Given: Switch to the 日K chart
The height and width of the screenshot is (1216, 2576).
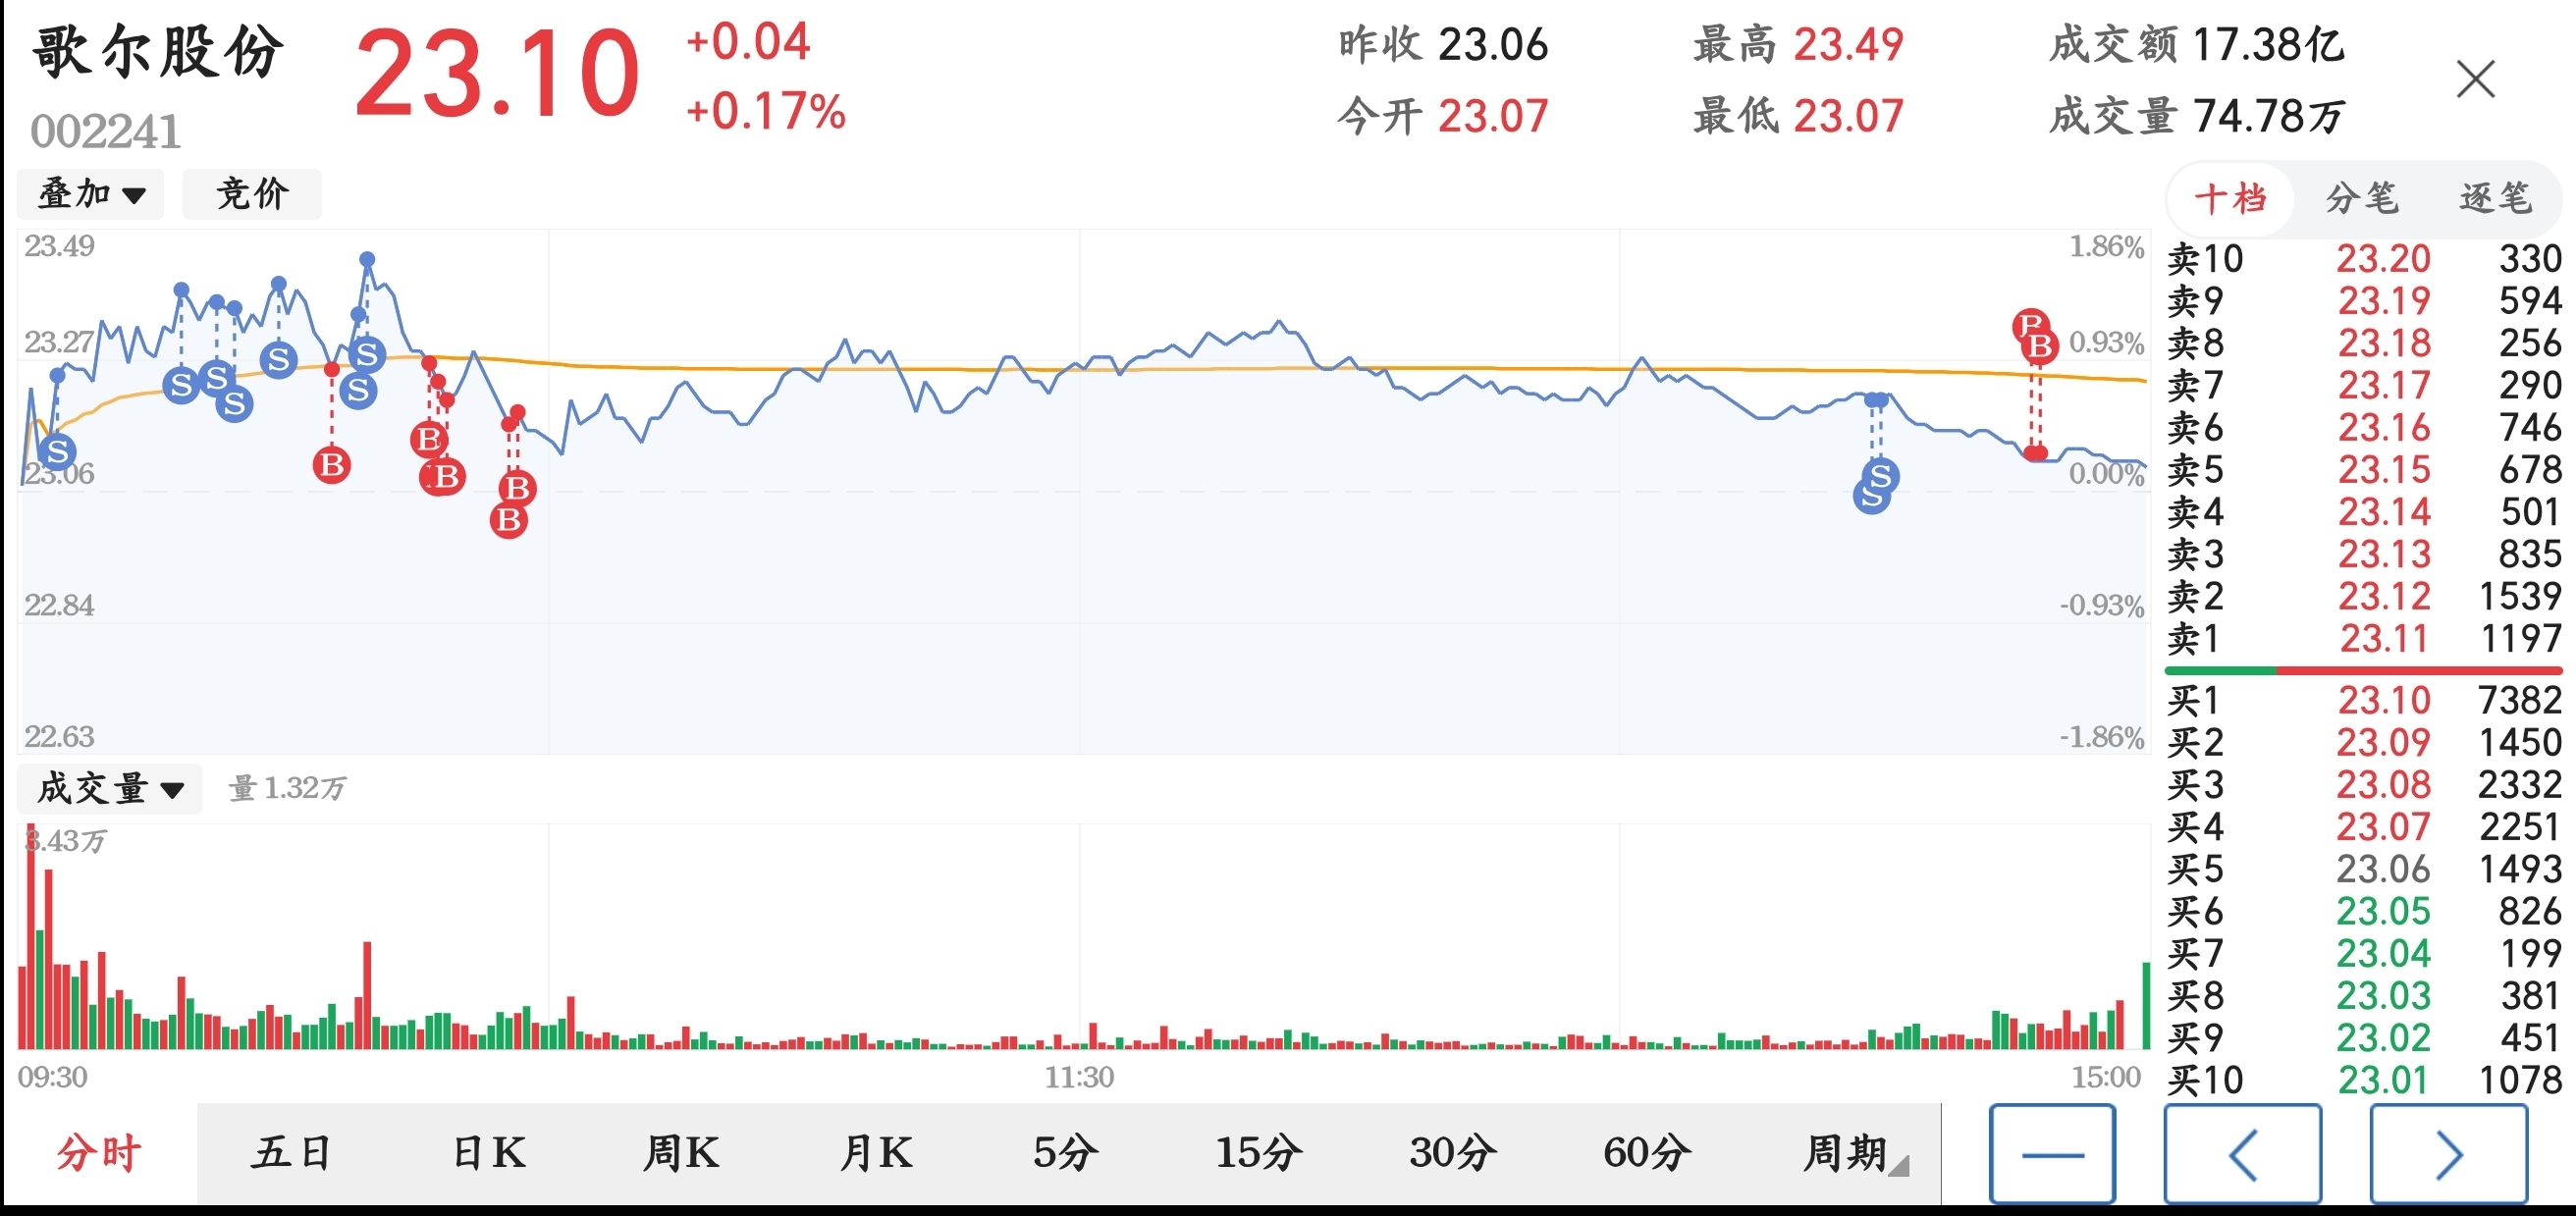Looking at the screenshot, I should point(488,1154).
